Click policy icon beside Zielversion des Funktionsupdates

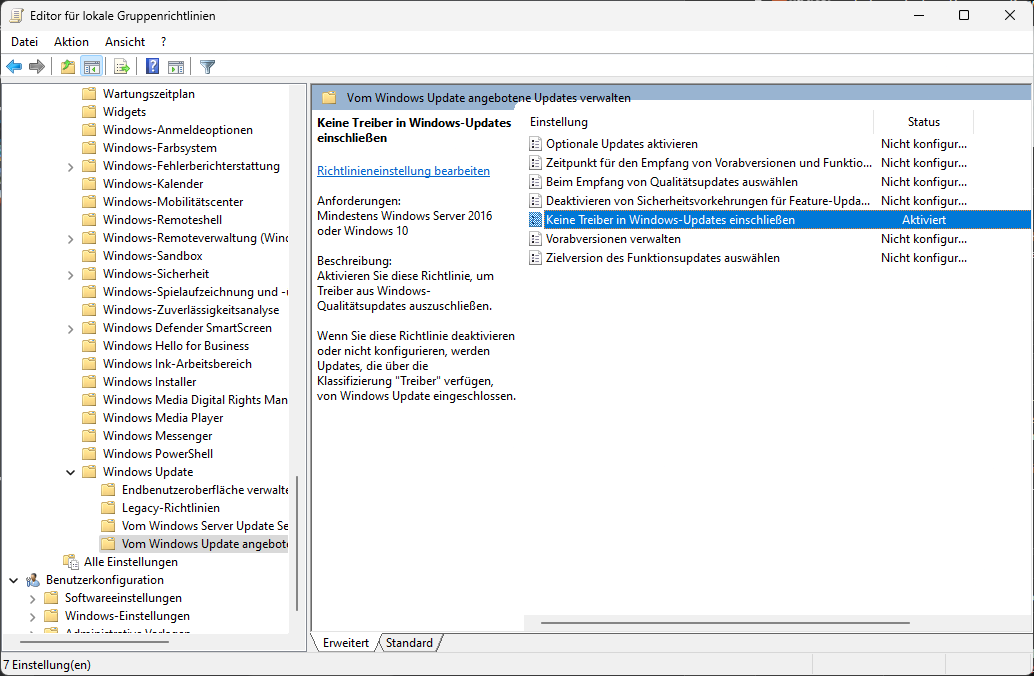click(x=535, y=259)
